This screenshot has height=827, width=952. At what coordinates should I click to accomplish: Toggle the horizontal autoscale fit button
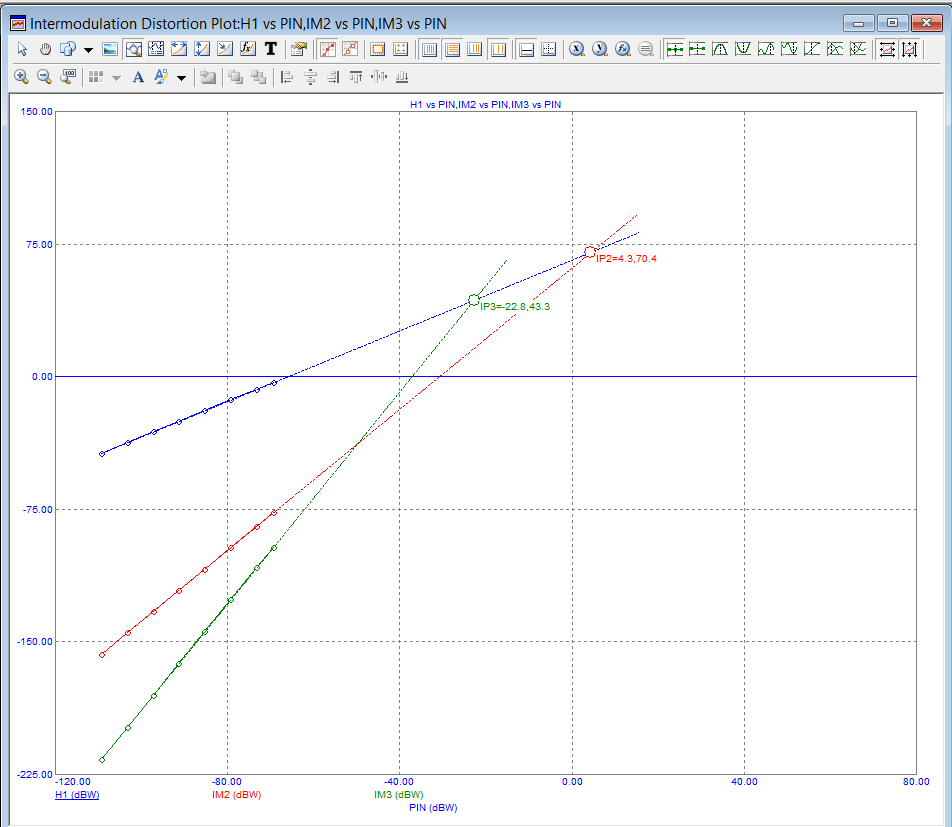point(887,49)
